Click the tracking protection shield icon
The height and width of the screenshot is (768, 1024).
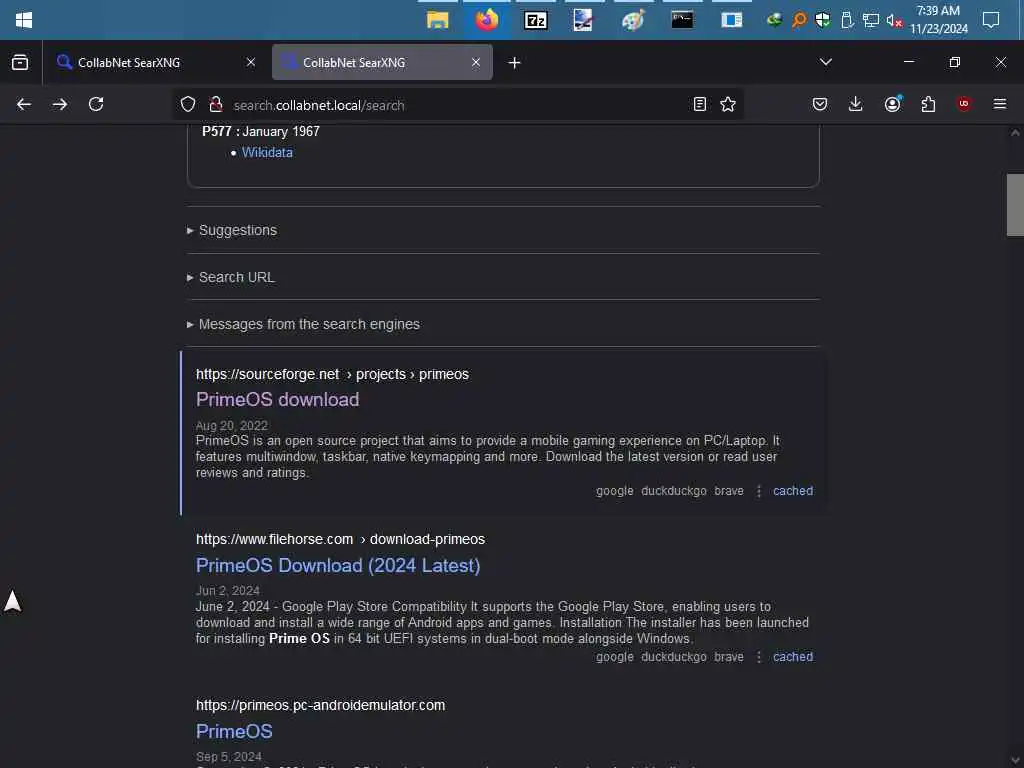click(188, 104)
